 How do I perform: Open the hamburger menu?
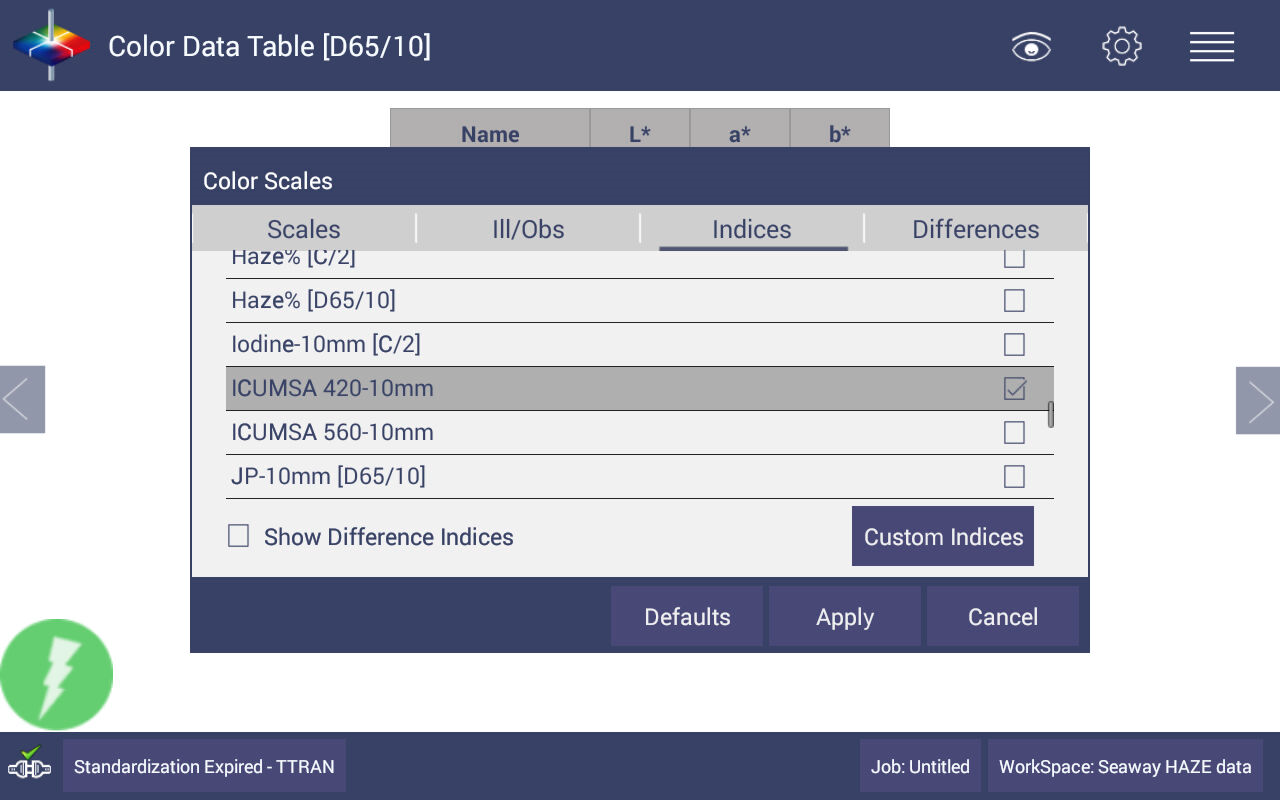coord(1211,47)
